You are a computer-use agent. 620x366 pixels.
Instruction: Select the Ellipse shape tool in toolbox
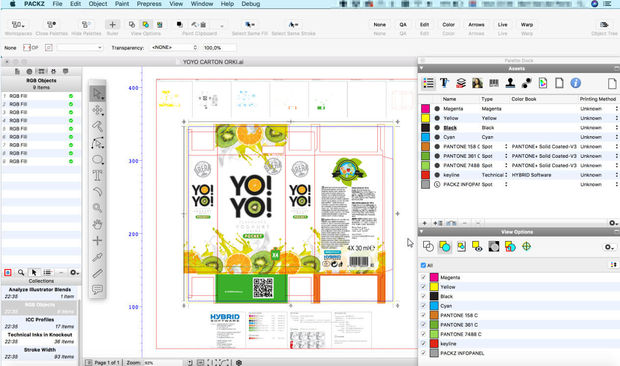97,159
